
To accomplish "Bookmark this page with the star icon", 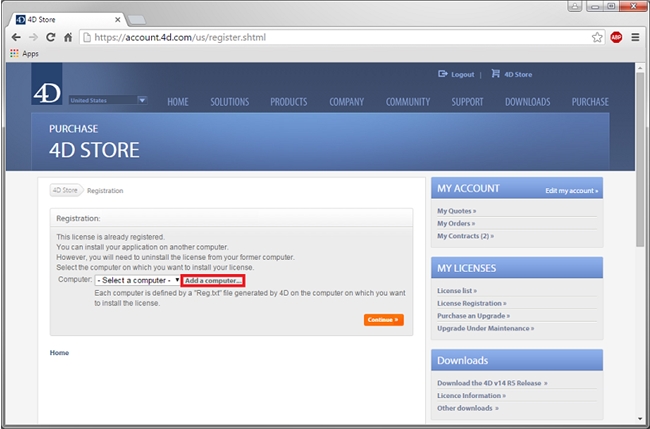I will coord(597,37).
